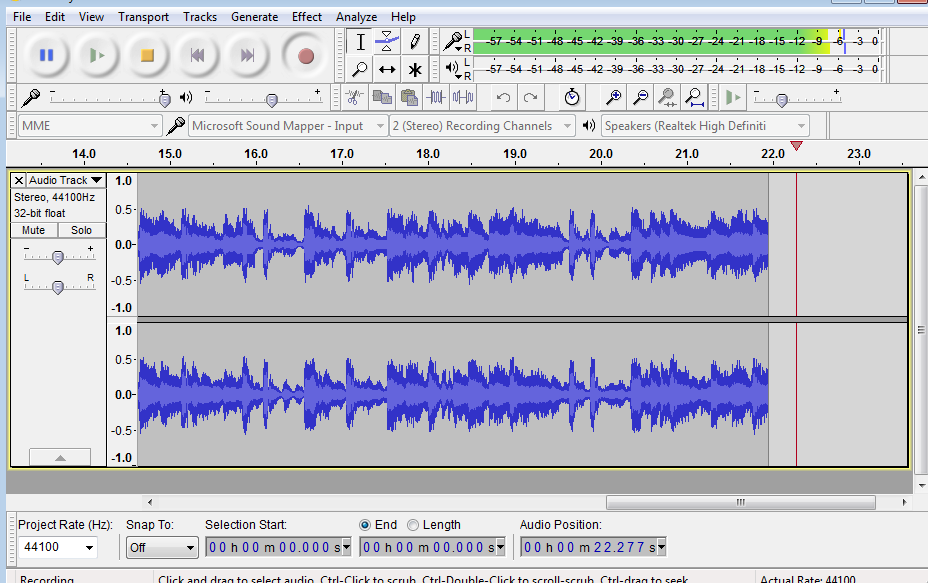
Task: Open the Edit menu
Action: [x=54, y=17]
